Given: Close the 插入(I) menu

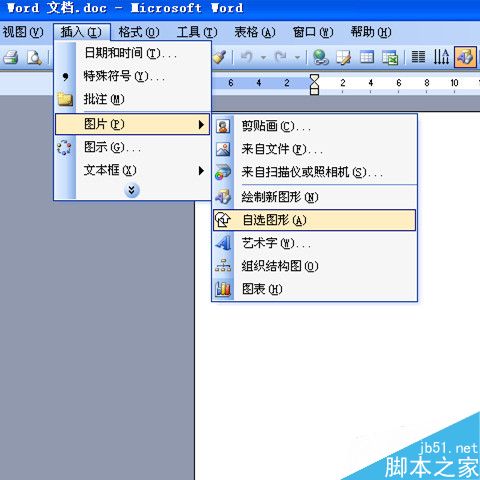Looking at the screenshot, I should (81, 32).
